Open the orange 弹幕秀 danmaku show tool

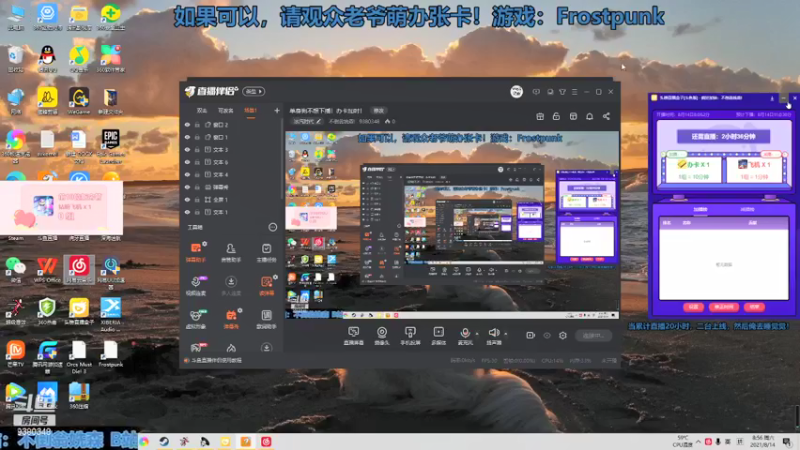[x=231, y=319]
